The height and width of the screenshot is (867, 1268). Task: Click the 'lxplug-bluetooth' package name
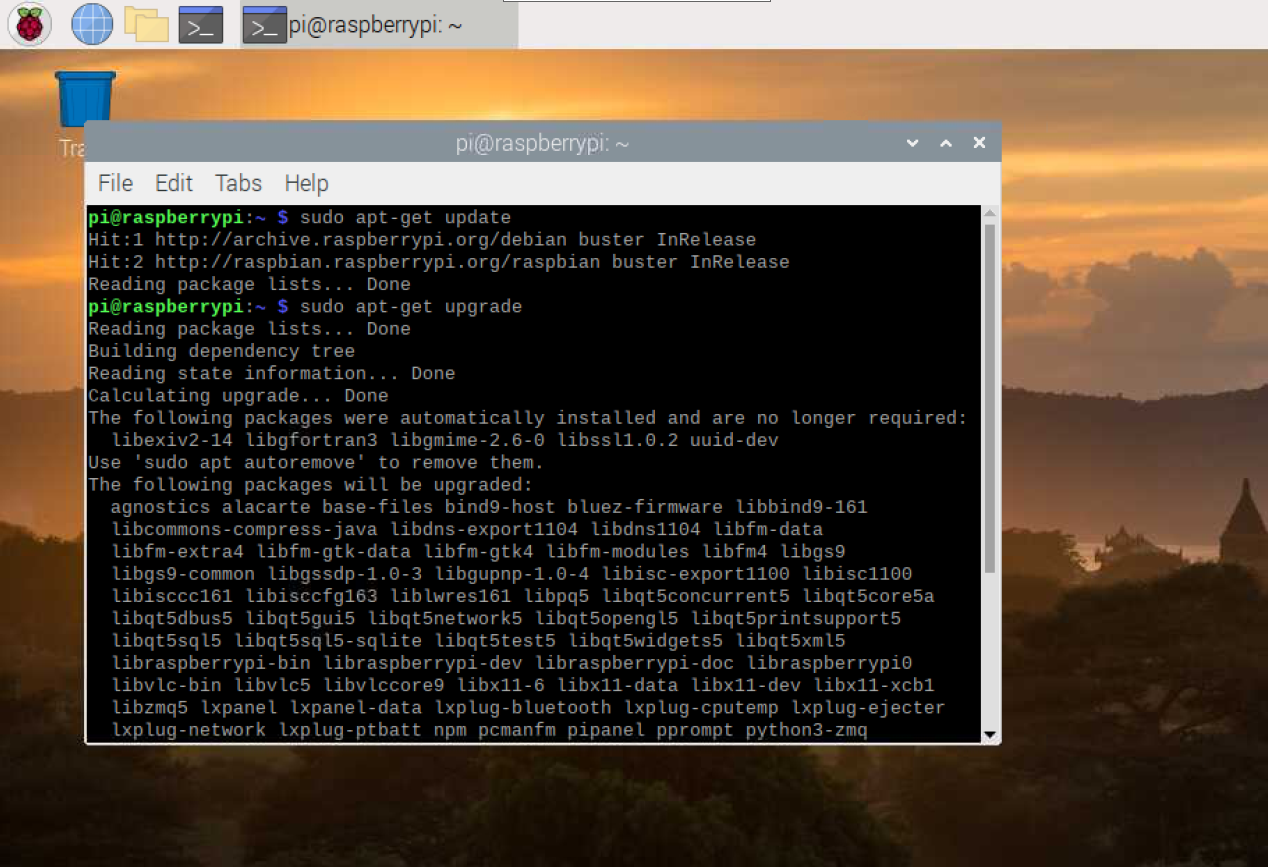pyautogui.click(x=522, y=707)
